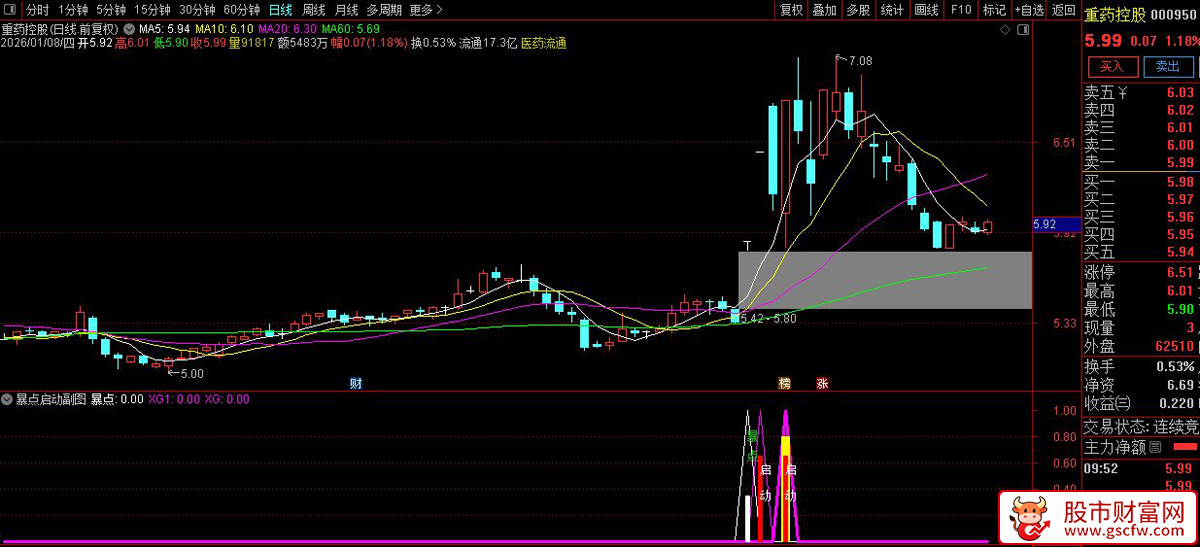
Task: Open the 暴点启动副图 indicator dropdown
Action: coord(8,399)
